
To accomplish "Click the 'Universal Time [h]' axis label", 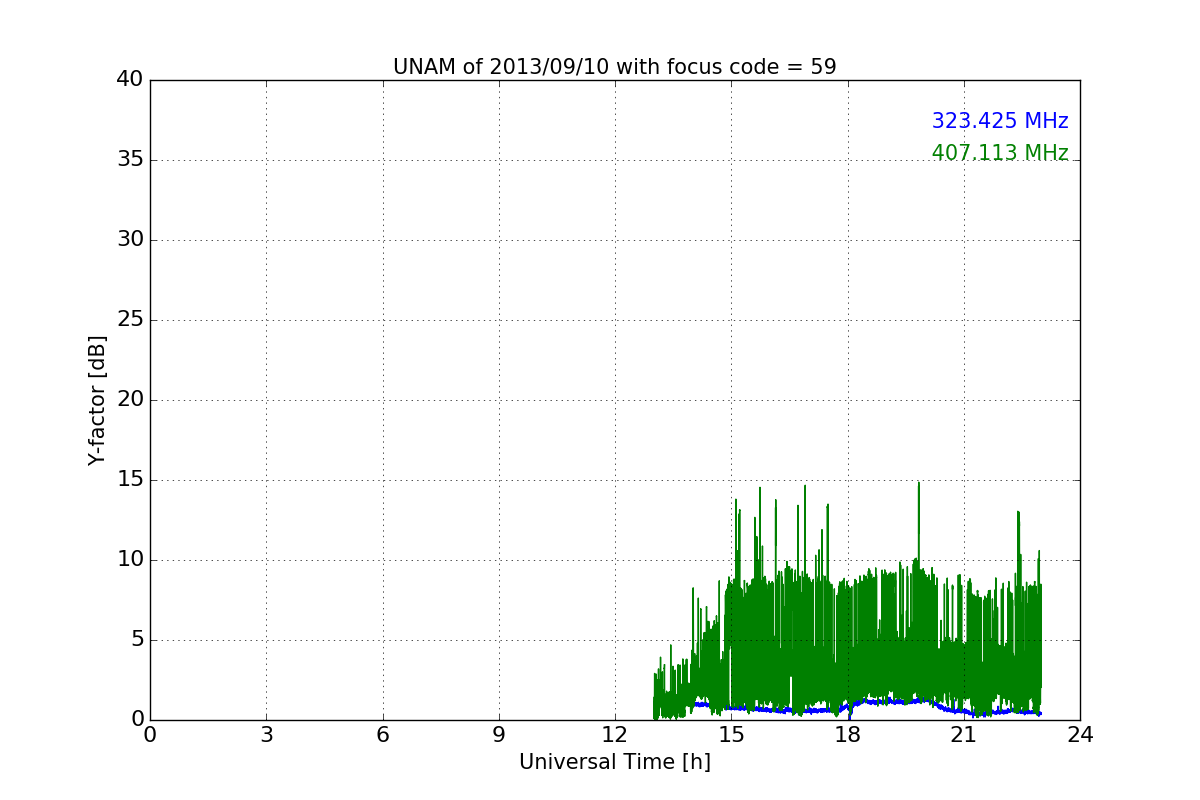I will coord(615,762).
